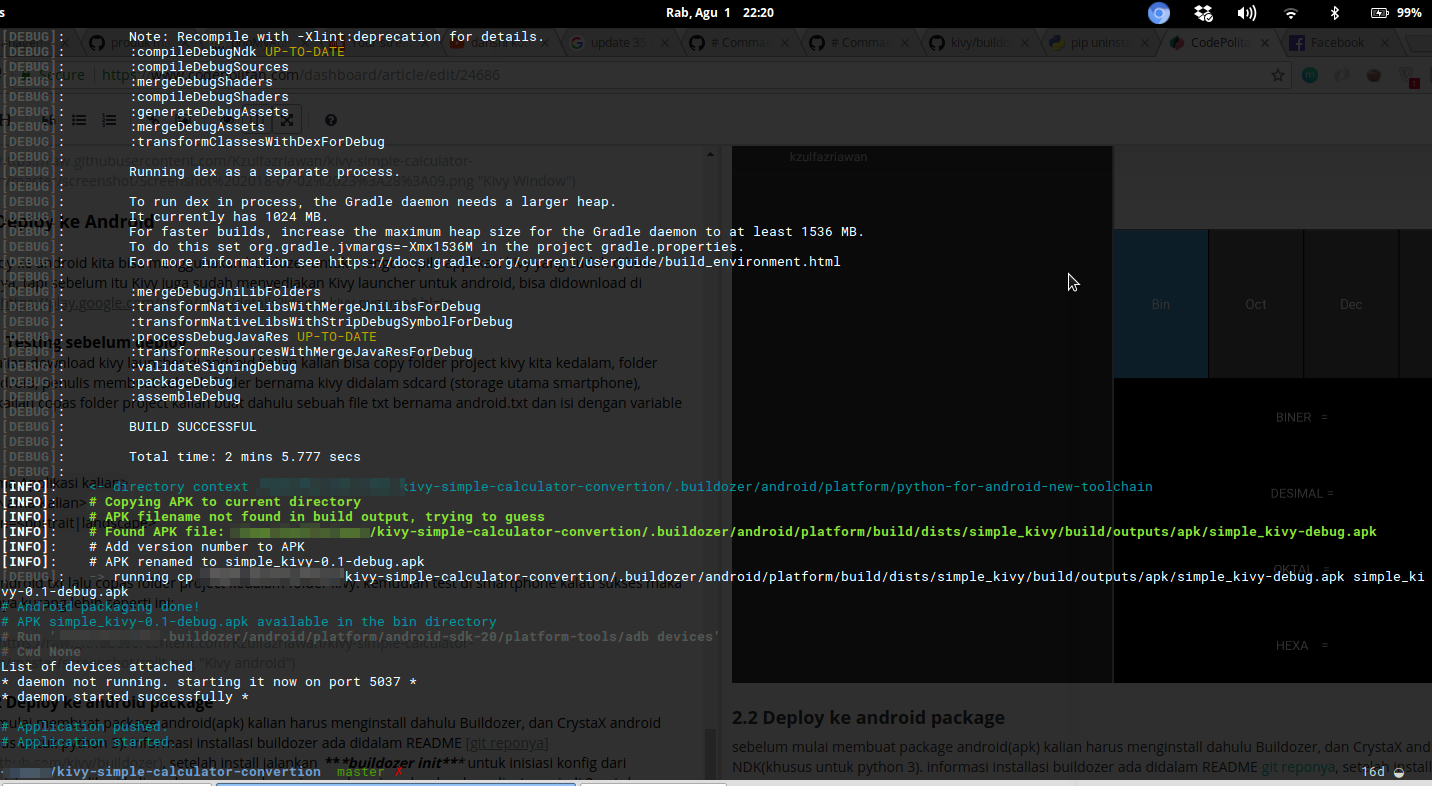This screenshot has height=786, width=1432.
Task: Toggle fullscreen icon in editor toolbar
Action: tap(286, 120)
